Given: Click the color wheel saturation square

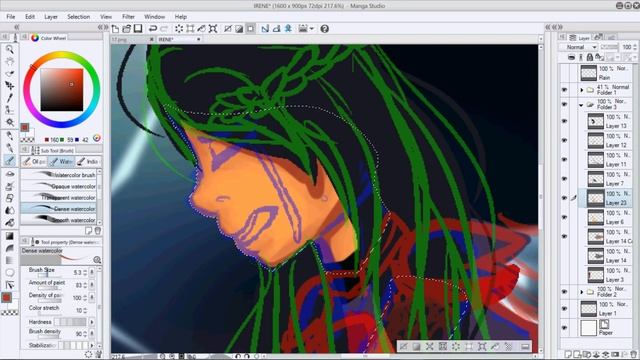Looking at the screenshot, I should coord(62,89).
